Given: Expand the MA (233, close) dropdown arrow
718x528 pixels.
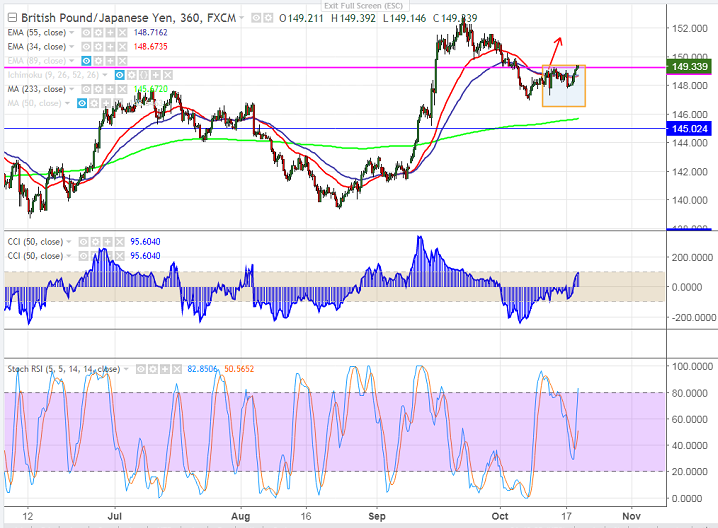Looking at the screenshot, I should point(71,89).
